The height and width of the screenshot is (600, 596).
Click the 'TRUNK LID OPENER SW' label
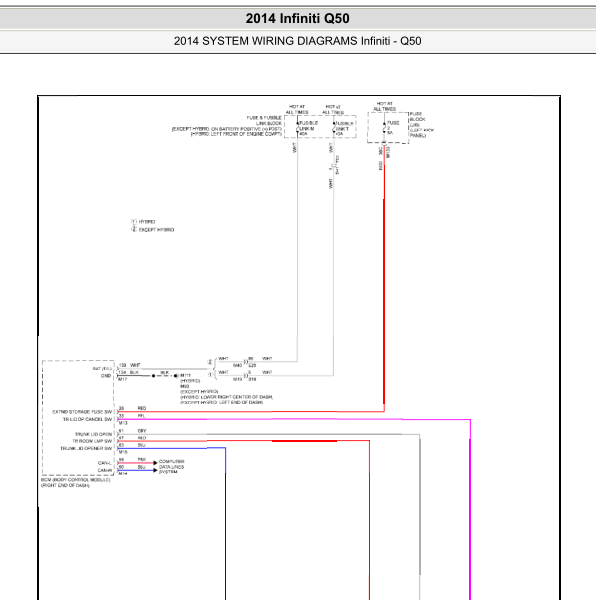pos(86,448)
